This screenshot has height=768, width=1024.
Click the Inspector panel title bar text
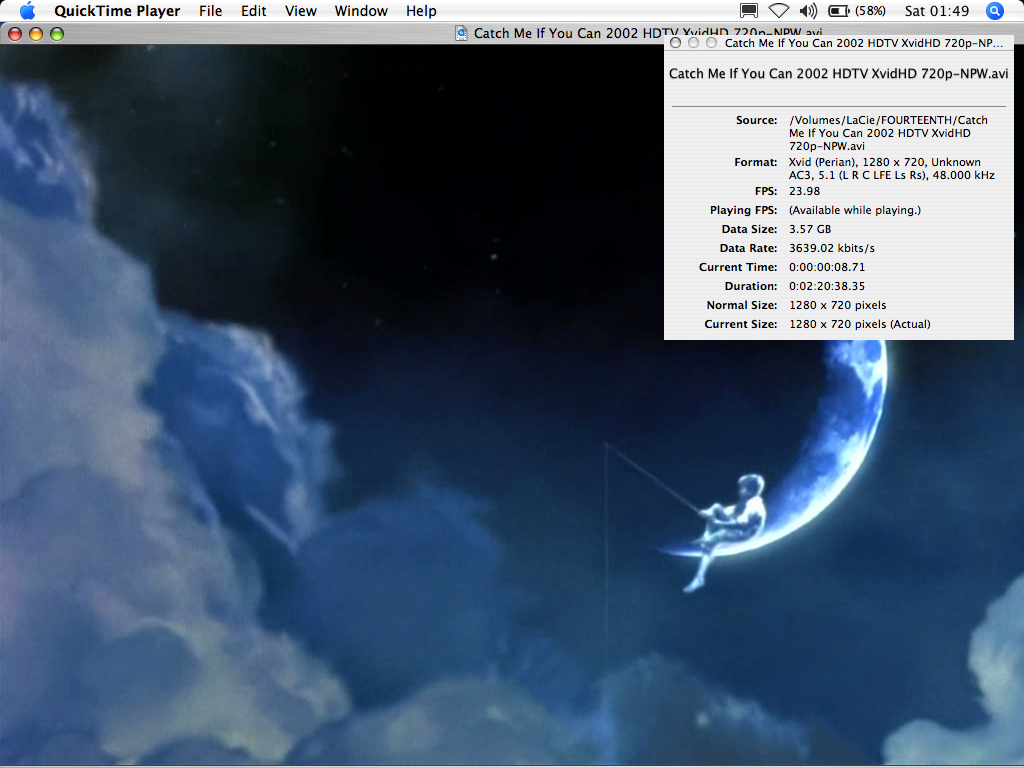[x=863, y=43]
